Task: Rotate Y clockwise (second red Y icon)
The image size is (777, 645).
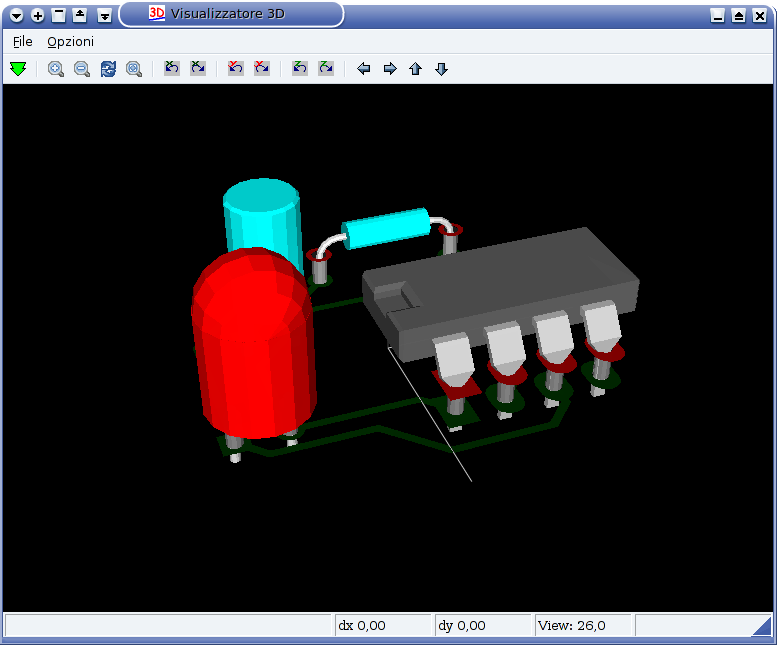Action: tap(262, 68)
